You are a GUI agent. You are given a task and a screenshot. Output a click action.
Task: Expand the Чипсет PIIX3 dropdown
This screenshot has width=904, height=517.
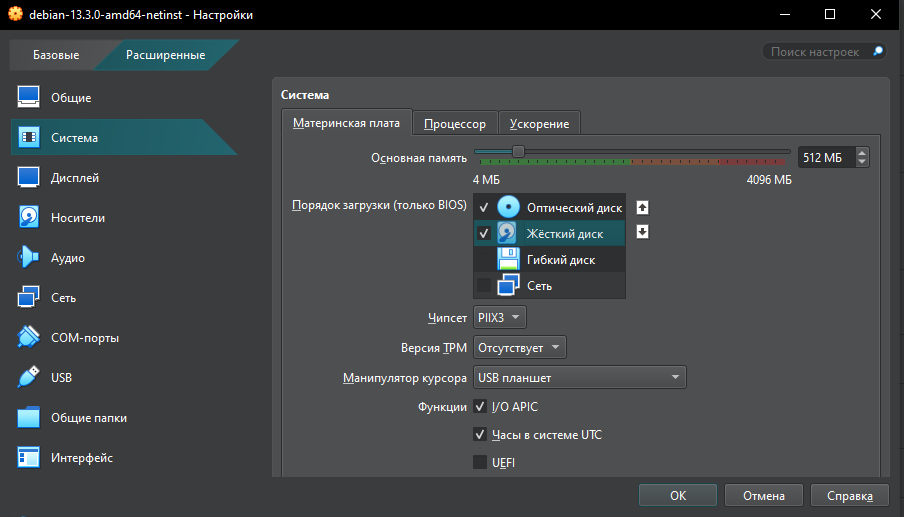pyautogui.click(x=500, y=318)
